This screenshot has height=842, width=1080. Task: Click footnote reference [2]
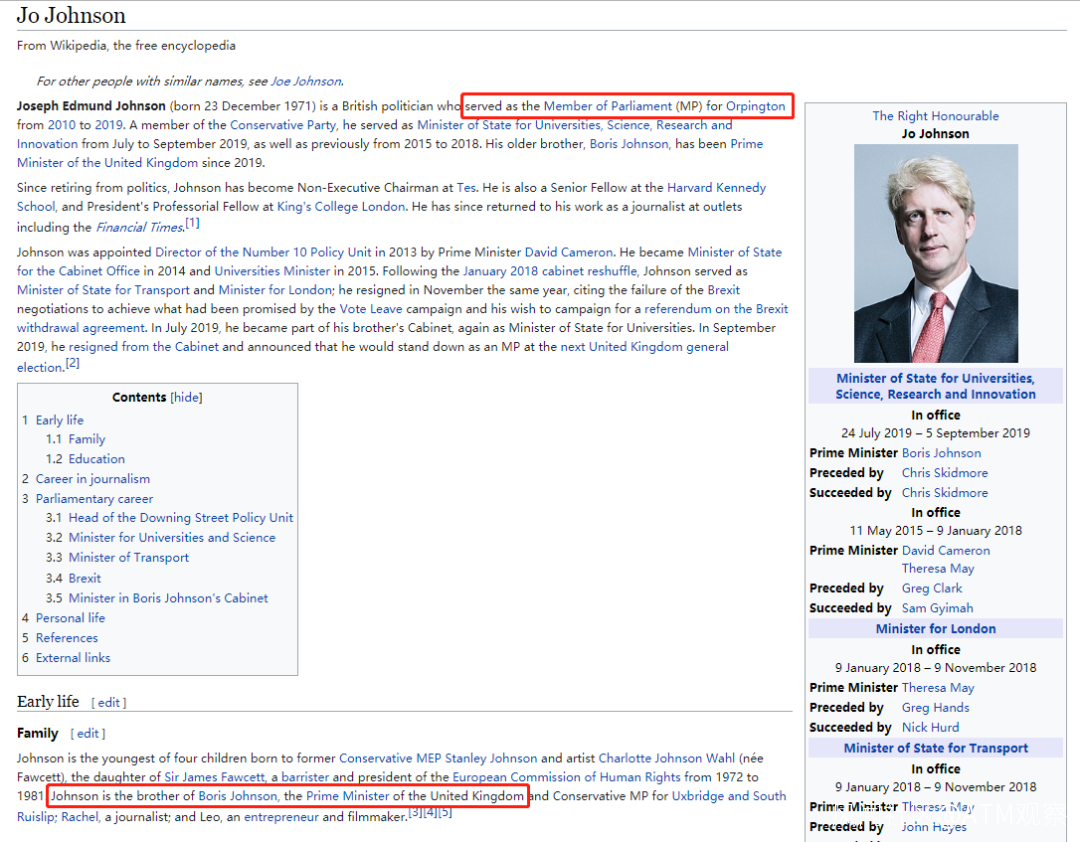pos(72,363)
